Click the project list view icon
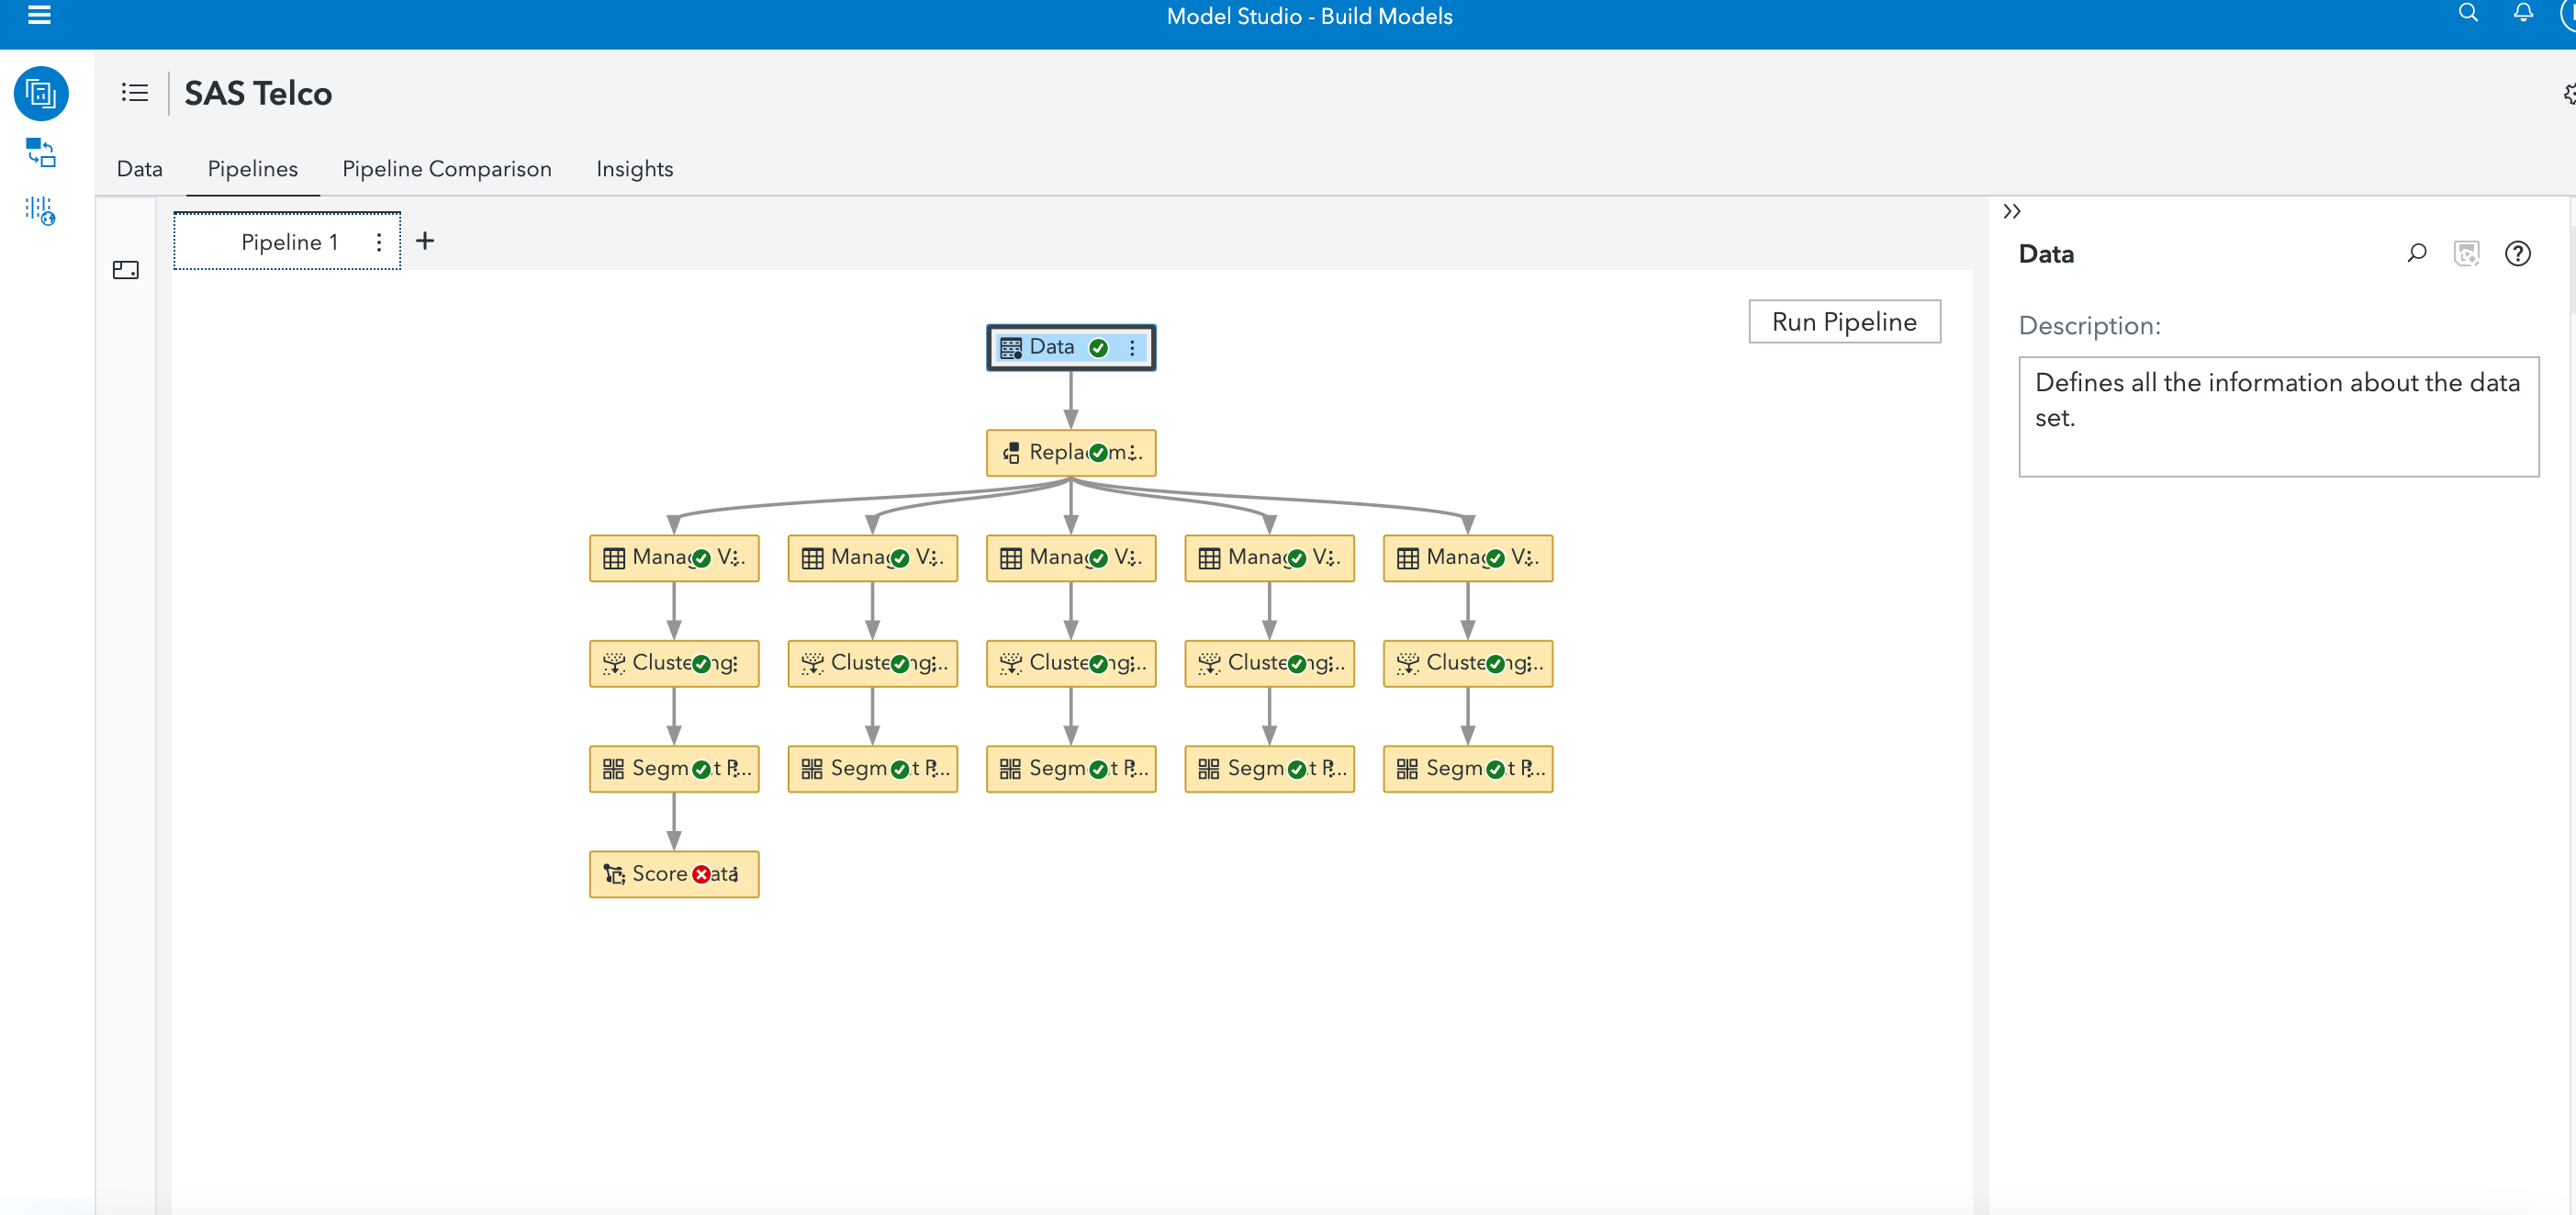This screenshot has width=2576, height=1215. [135, 93]
